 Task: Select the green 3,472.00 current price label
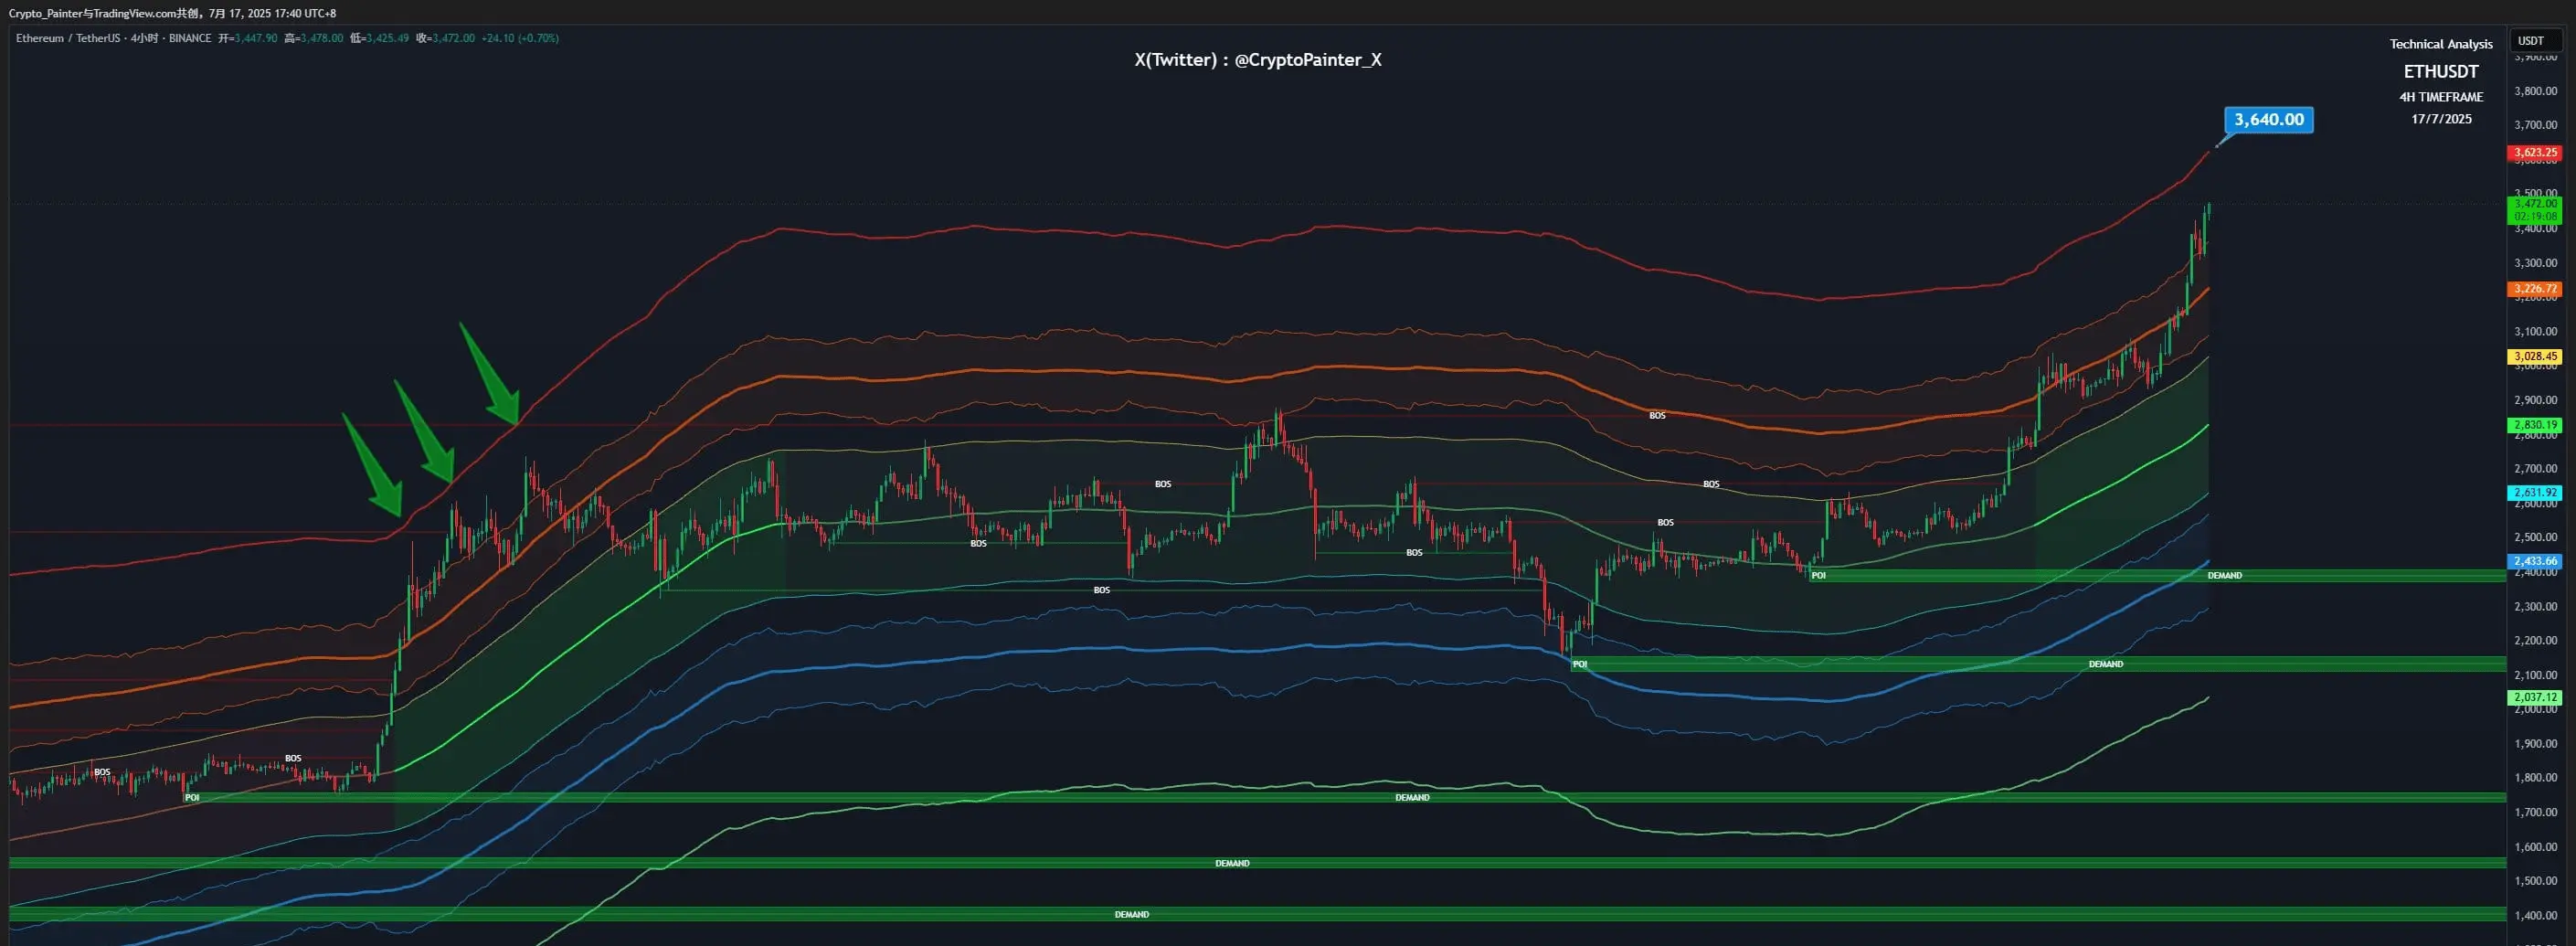pyautogui.click(x=2535, y=210)
